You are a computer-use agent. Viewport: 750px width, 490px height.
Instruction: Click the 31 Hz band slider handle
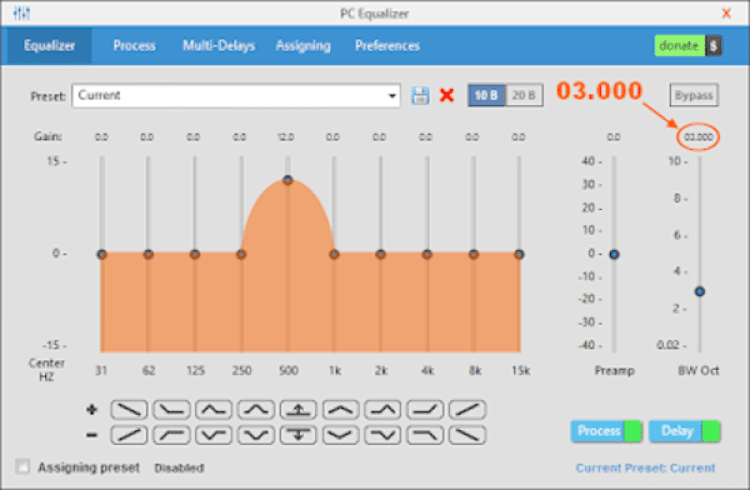(101, 254)
